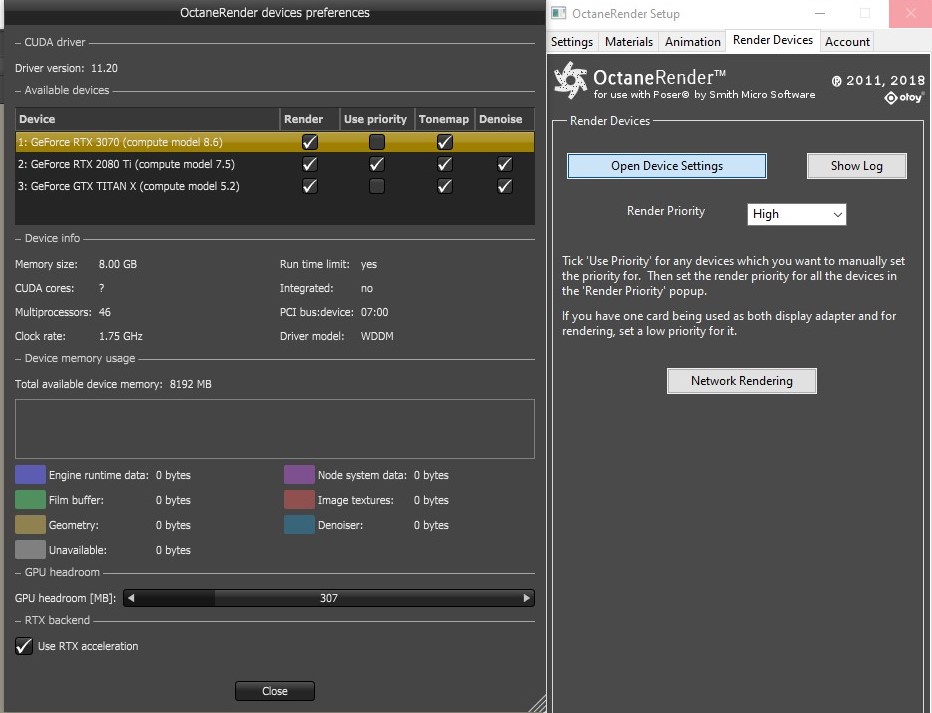Click the Multiprocessors 46 value
The image size is (932, 713).
click(105, 312)
